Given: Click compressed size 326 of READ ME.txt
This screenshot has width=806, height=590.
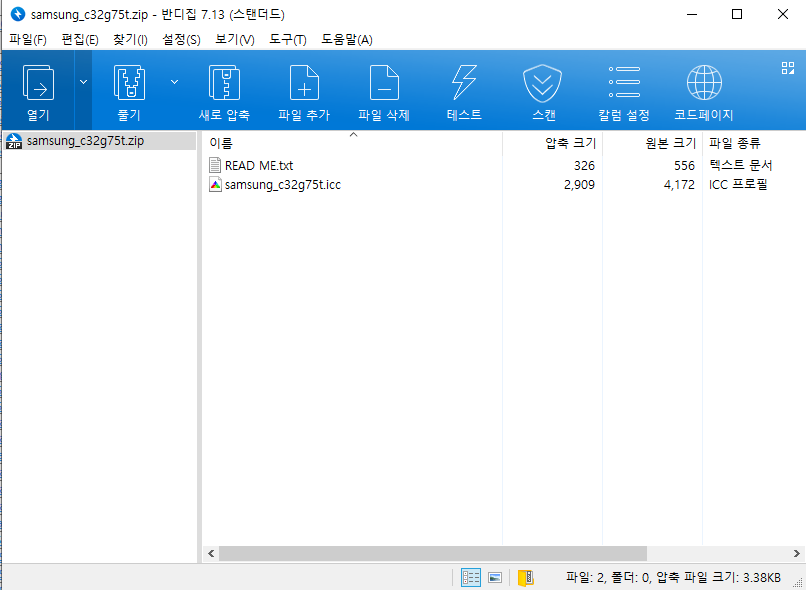Looking at the screenshot, I should pos(584,165).
